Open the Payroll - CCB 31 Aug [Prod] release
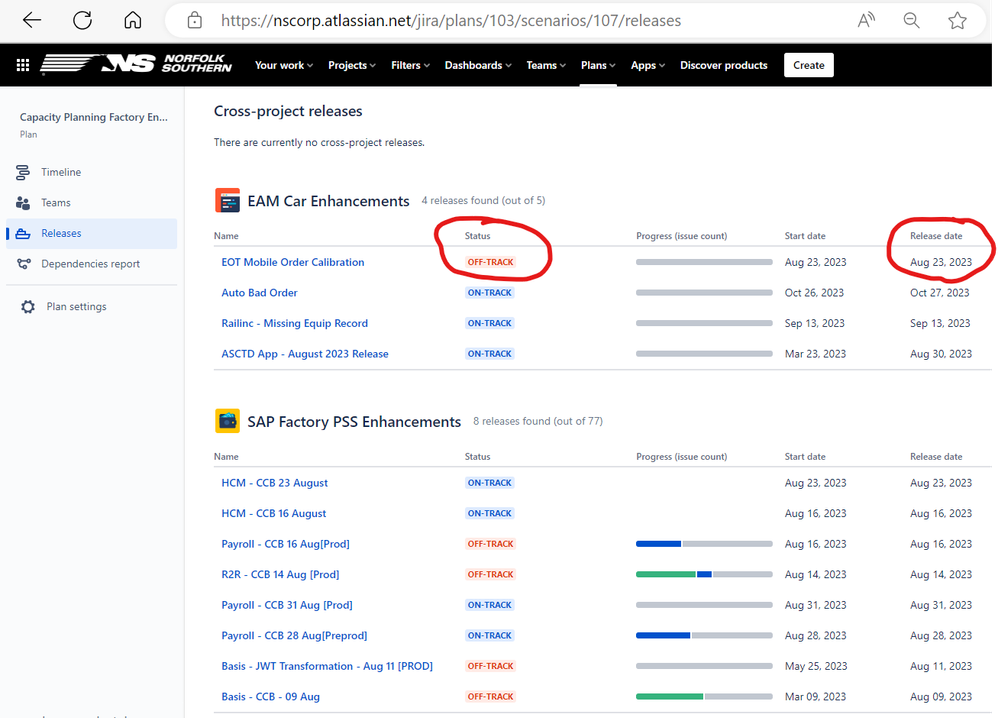 [x=287, y=605]
